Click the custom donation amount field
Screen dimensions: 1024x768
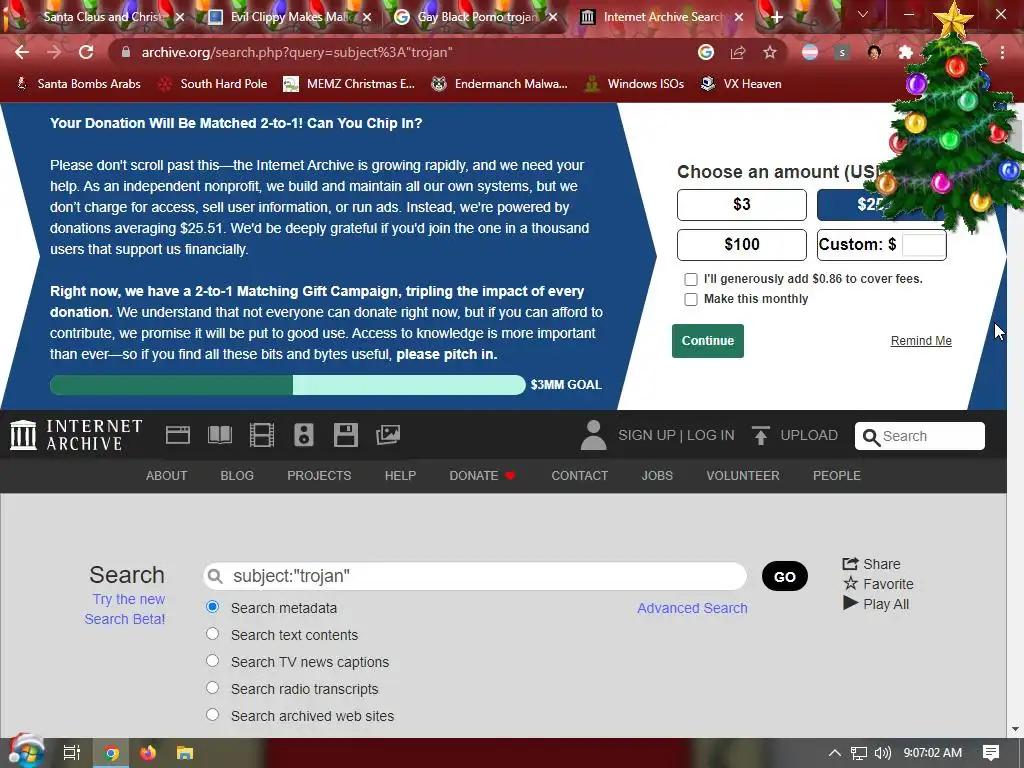(x=923, y=245)
